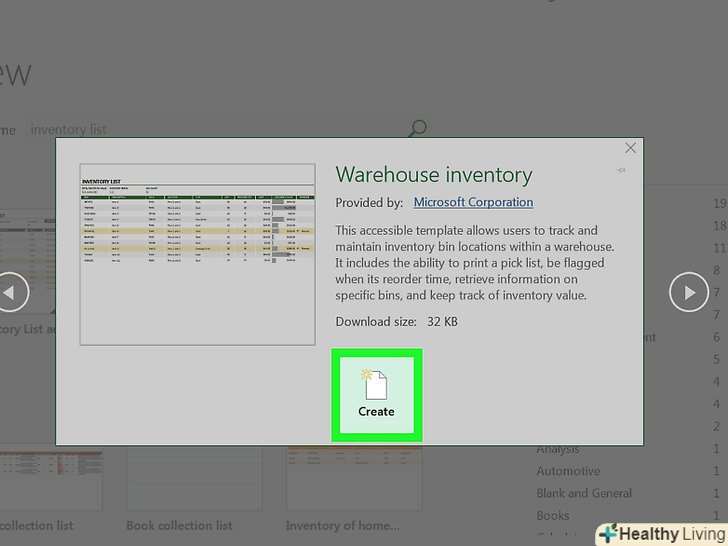This screenshot has width=728, height=546.
Task: Click the Warehouse inventory title text
Action: [434, 175]
